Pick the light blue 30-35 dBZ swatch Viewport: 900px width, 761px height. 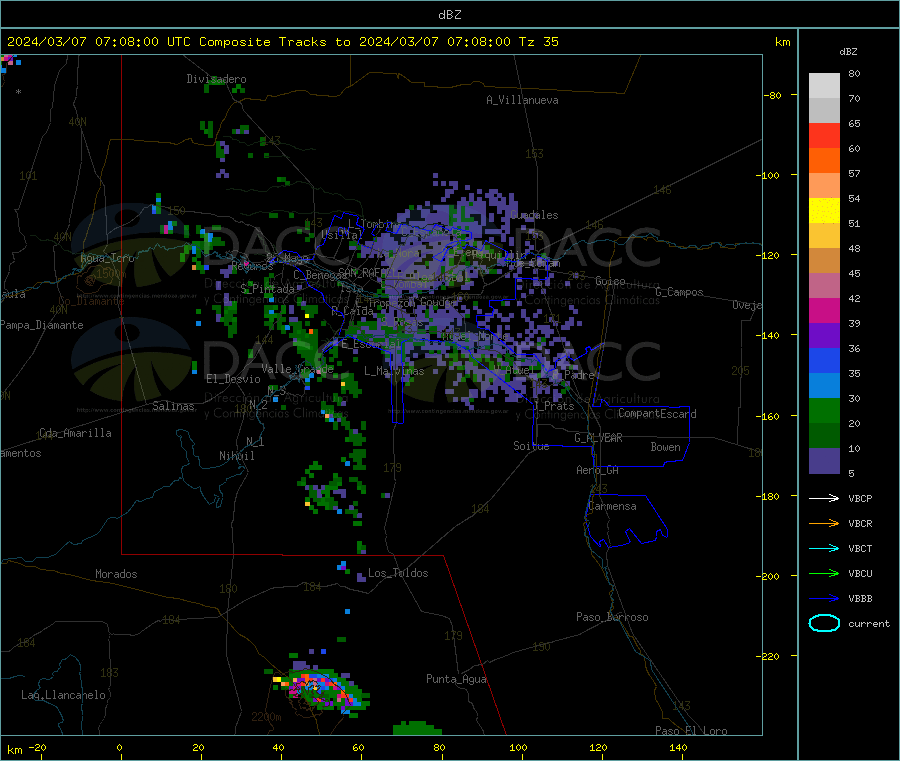(824, 386)
